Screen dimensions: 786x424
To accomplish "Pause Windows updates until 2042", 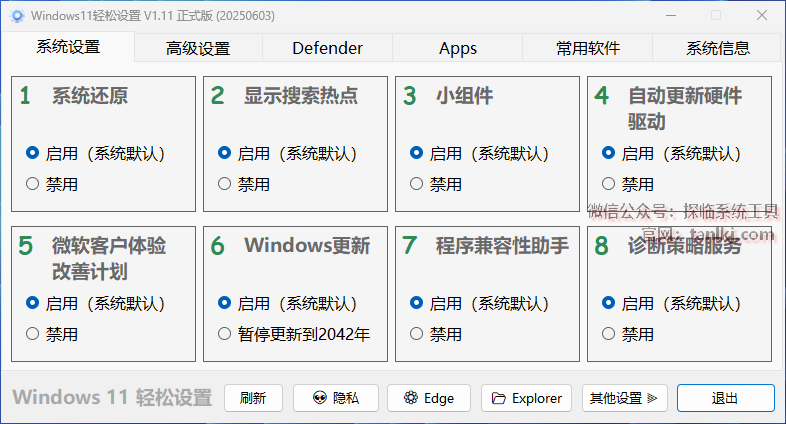I will [225, 334].
